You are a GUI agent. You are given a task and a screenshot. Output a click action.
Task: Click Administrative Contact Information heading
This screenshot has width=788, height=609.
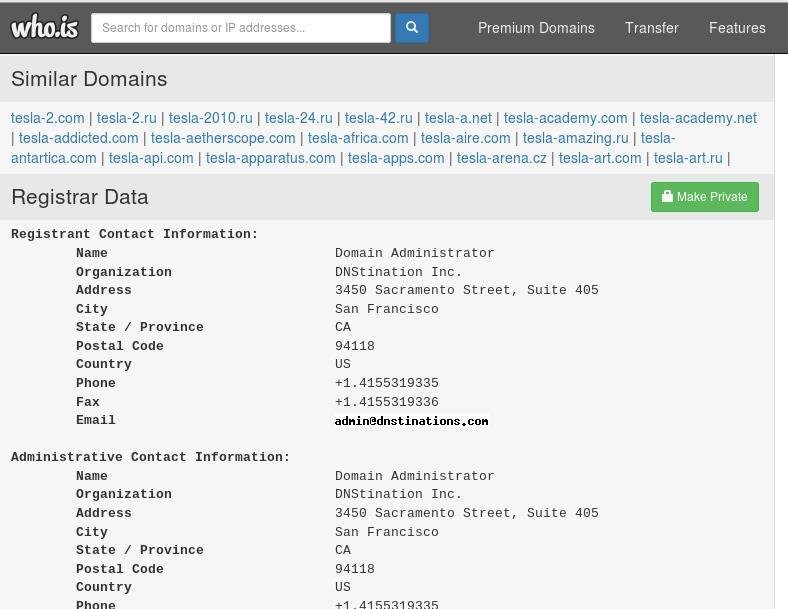tap(151, 457)
